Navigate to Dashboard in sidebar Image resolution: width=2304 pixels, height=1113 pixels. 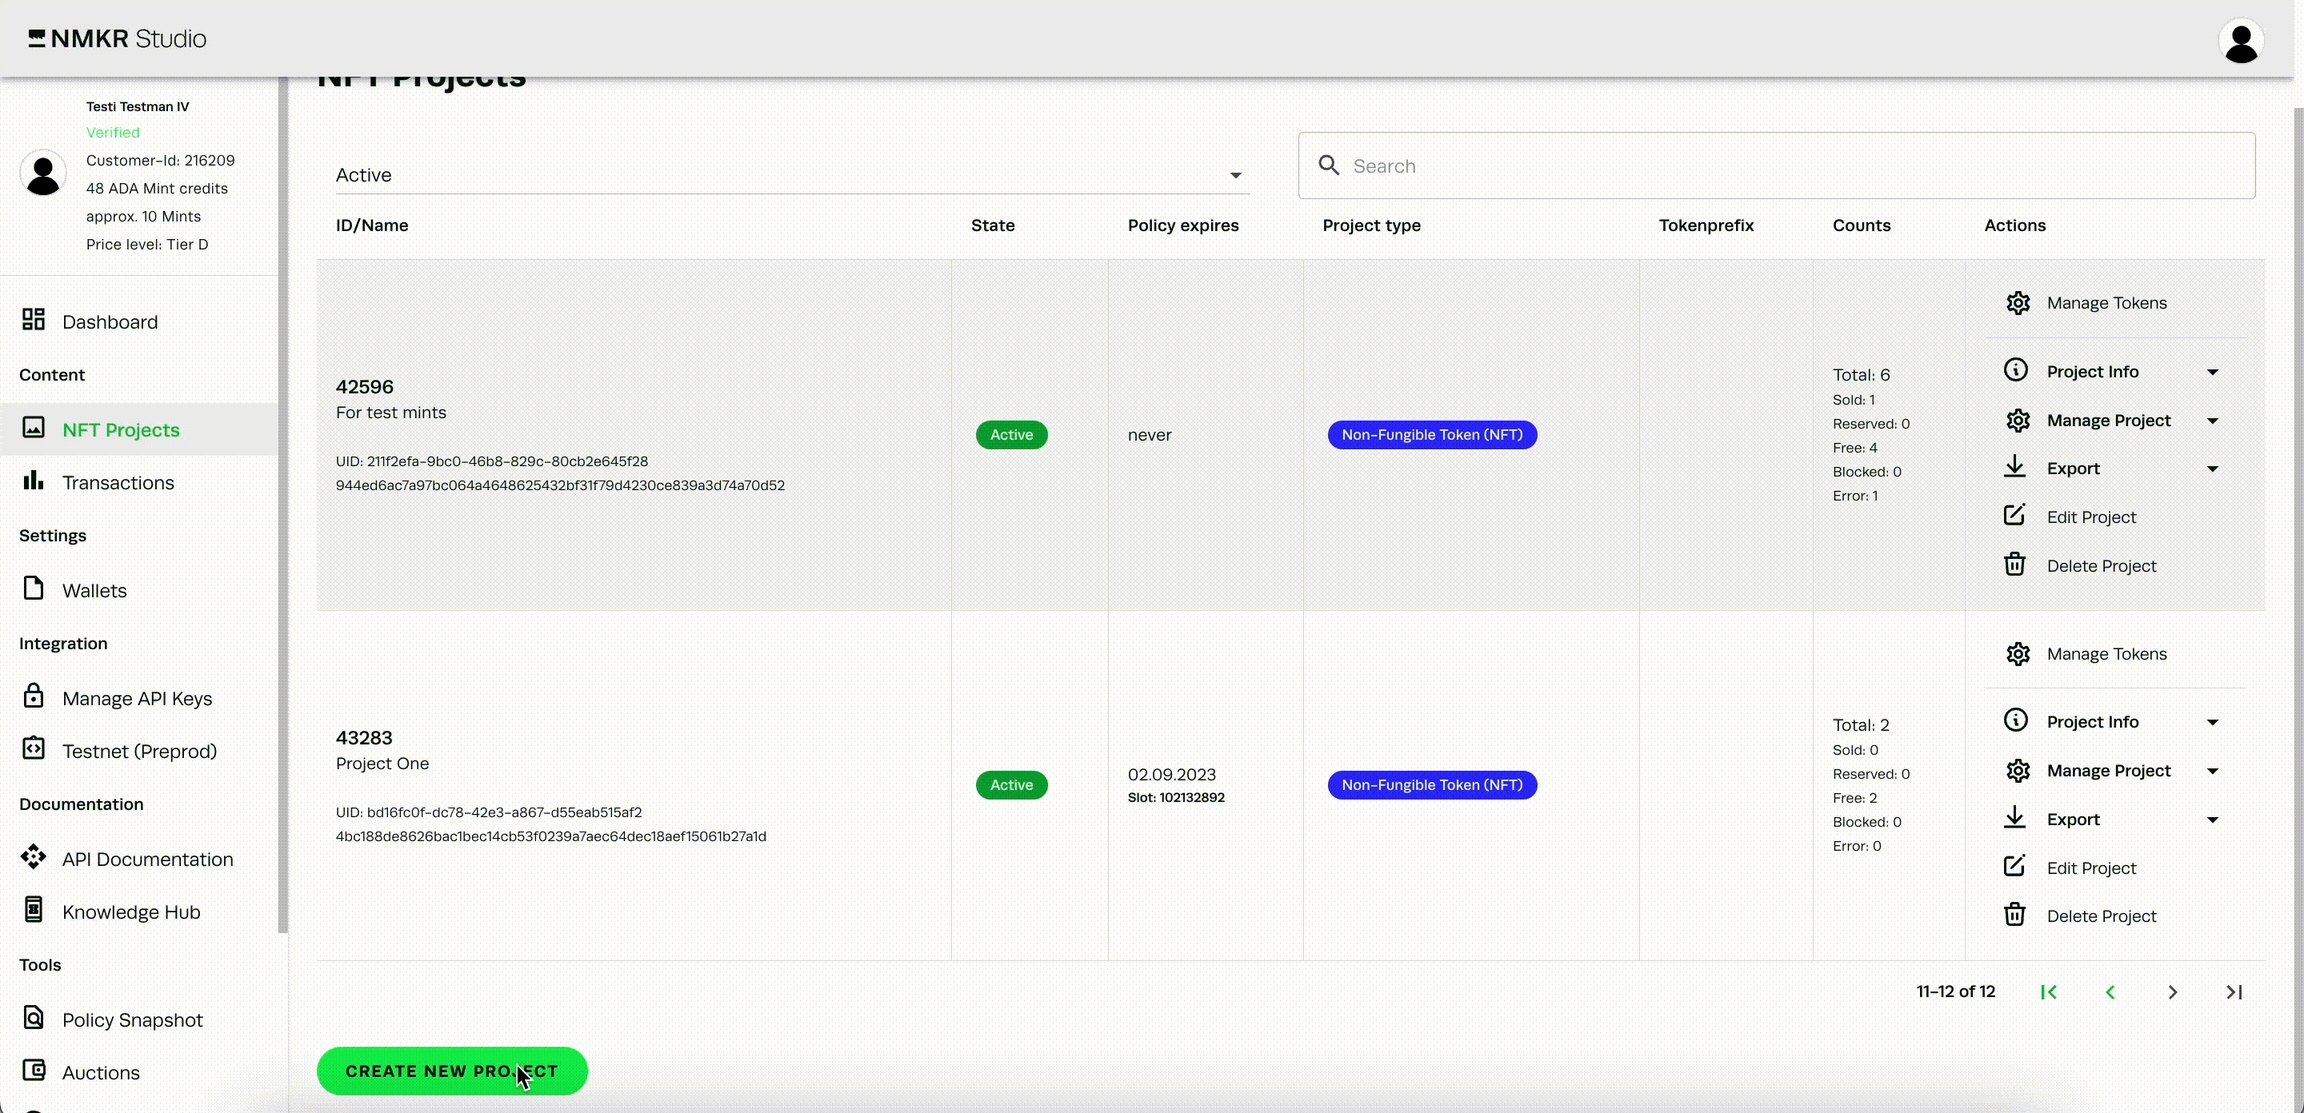[109, 322]
